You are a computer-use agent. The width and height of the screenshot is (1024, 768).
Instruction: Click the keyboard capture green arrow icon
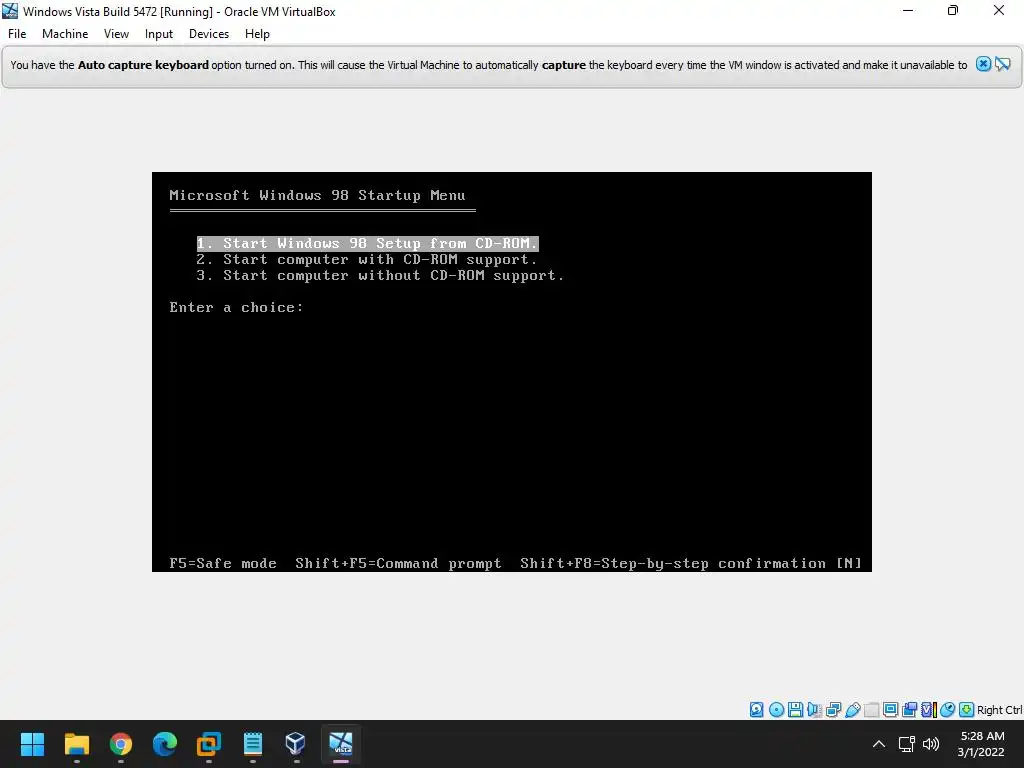point(967,709)
